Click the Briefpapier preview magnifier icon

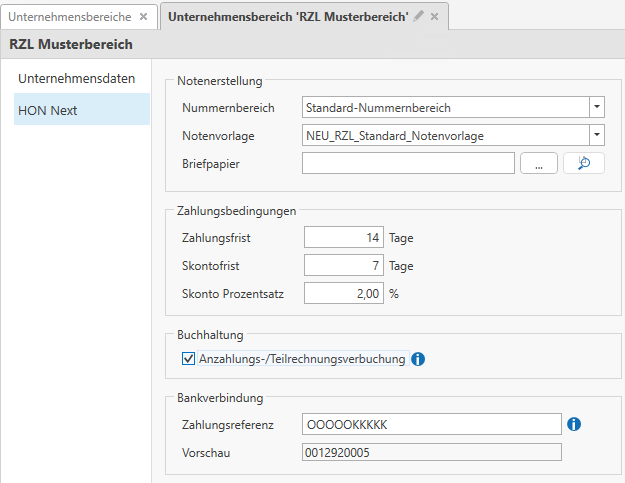click(x=584, y=164)
